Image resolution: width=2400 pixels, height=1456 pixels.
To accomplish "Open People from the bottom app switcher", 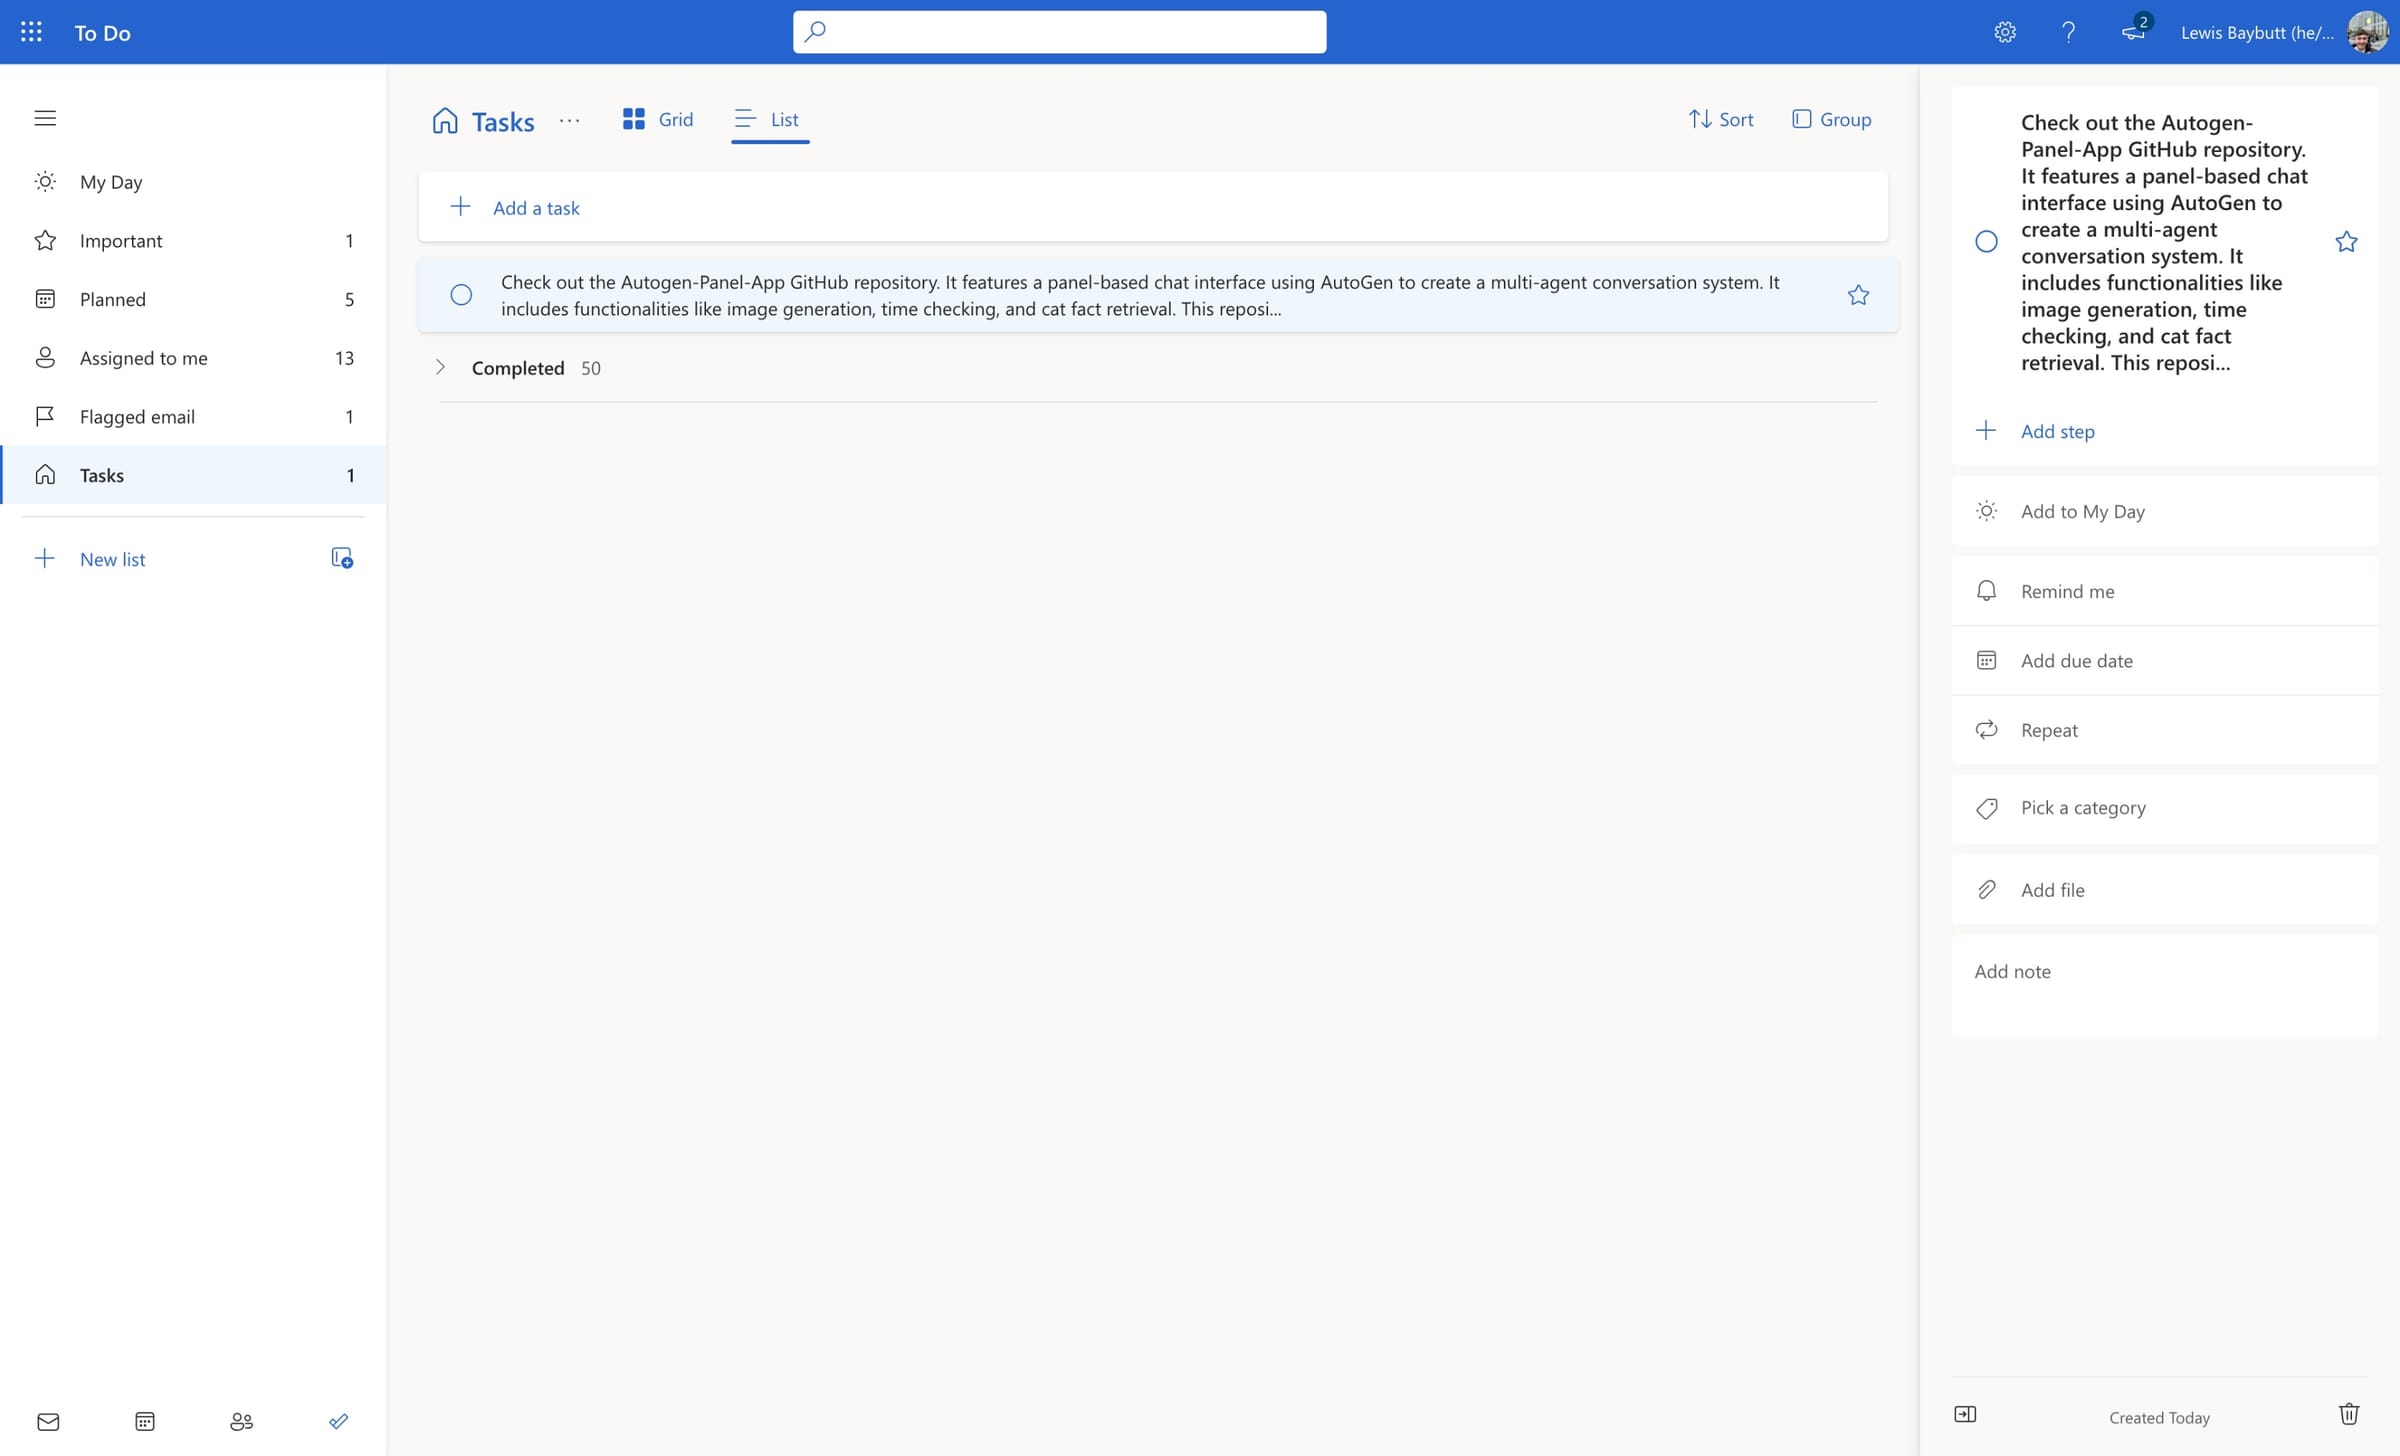I will [241, 1420].
